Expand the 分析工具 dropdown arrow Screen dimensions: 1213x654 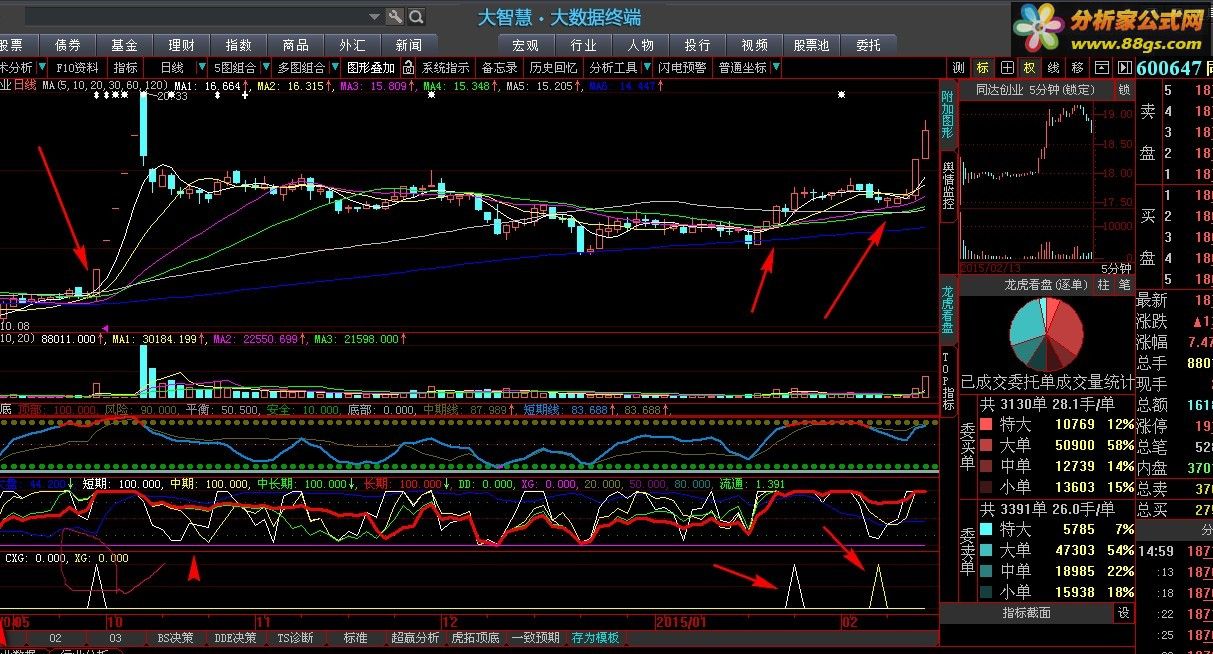(x=645, y=68)
